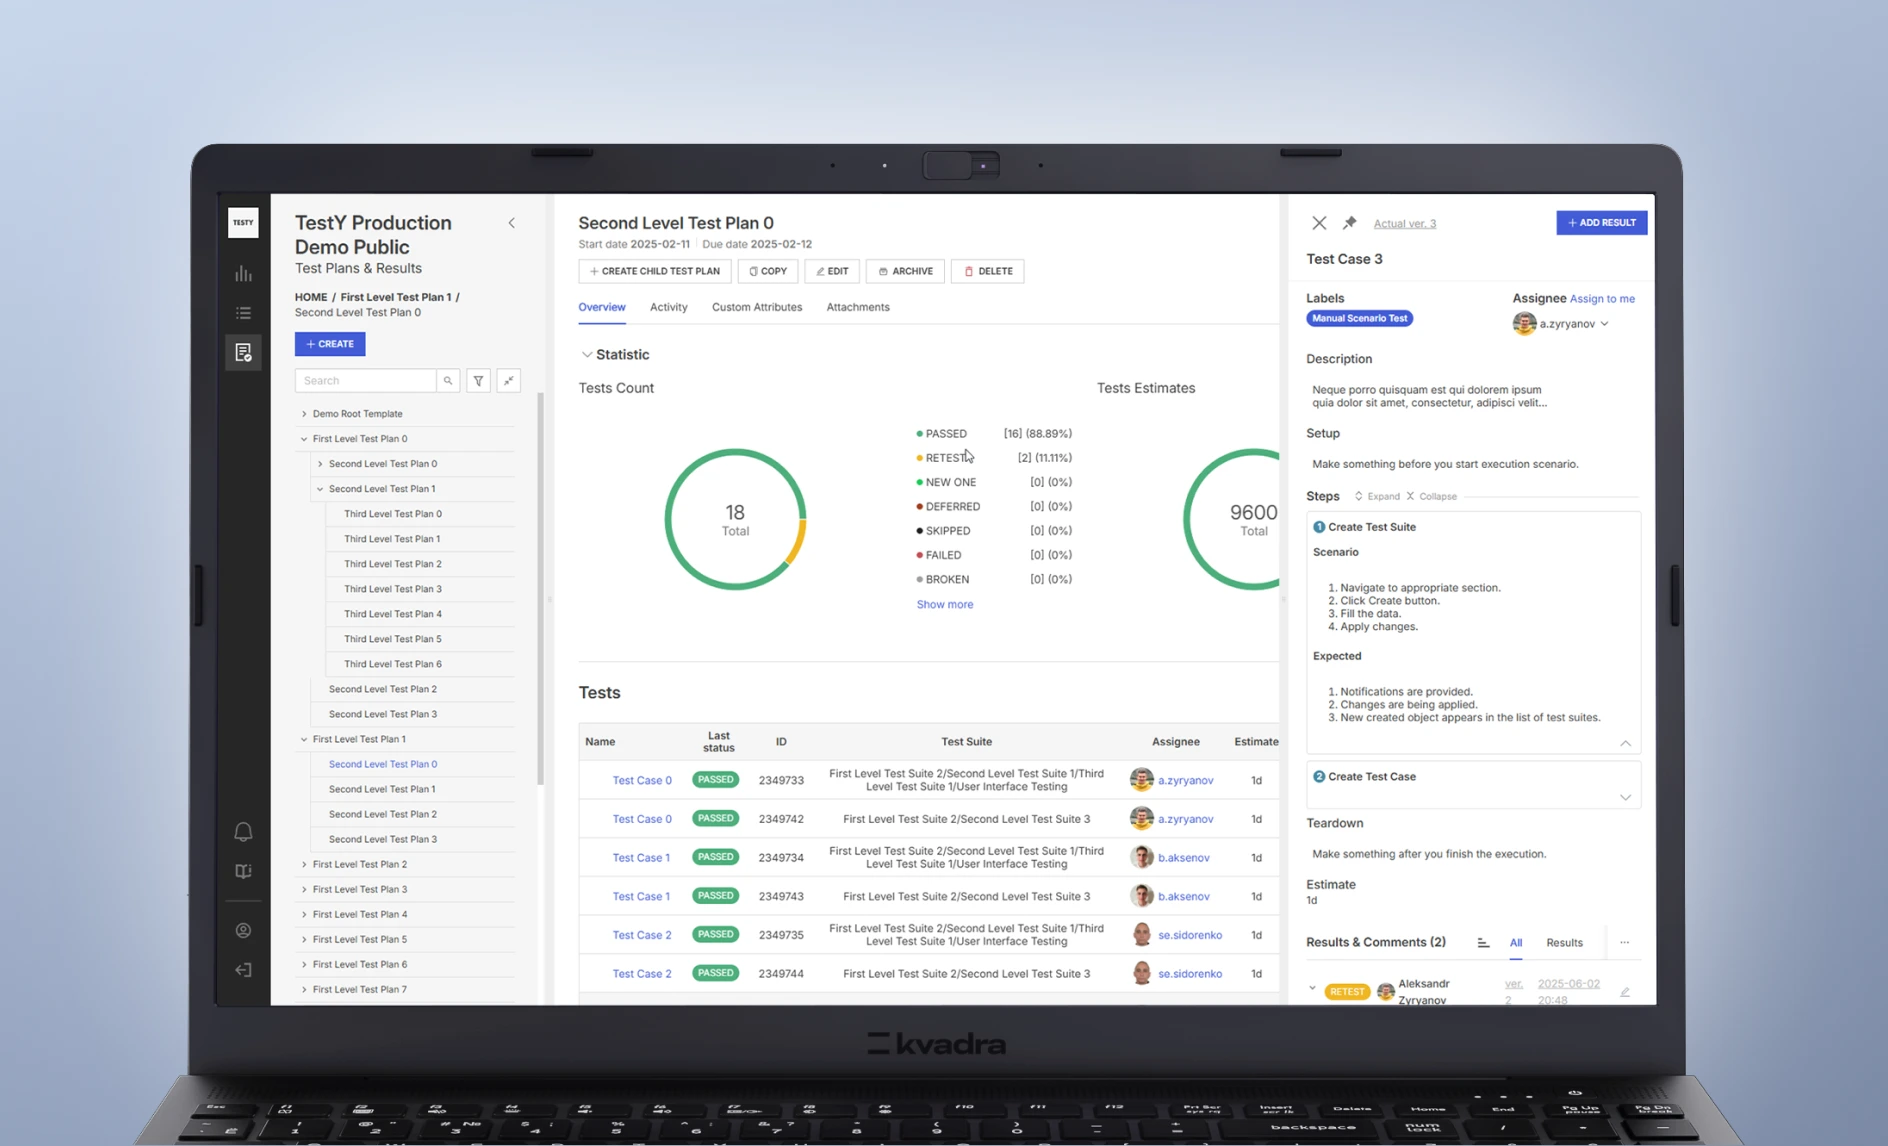This screenshot has height=1146, width=1888.
Task: Click the Assign to me link
Action: [x=1602, y=299]
